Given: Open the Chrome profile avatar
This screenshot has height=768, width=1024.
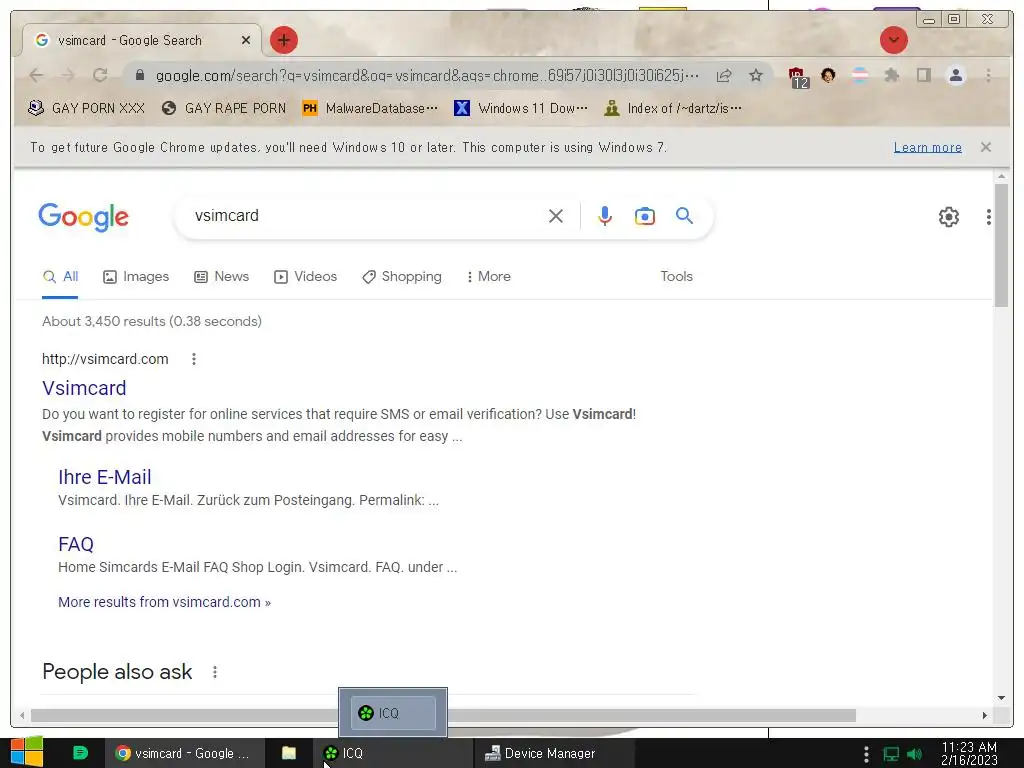Looking at the screenshot, I should [x=955, y=75].
